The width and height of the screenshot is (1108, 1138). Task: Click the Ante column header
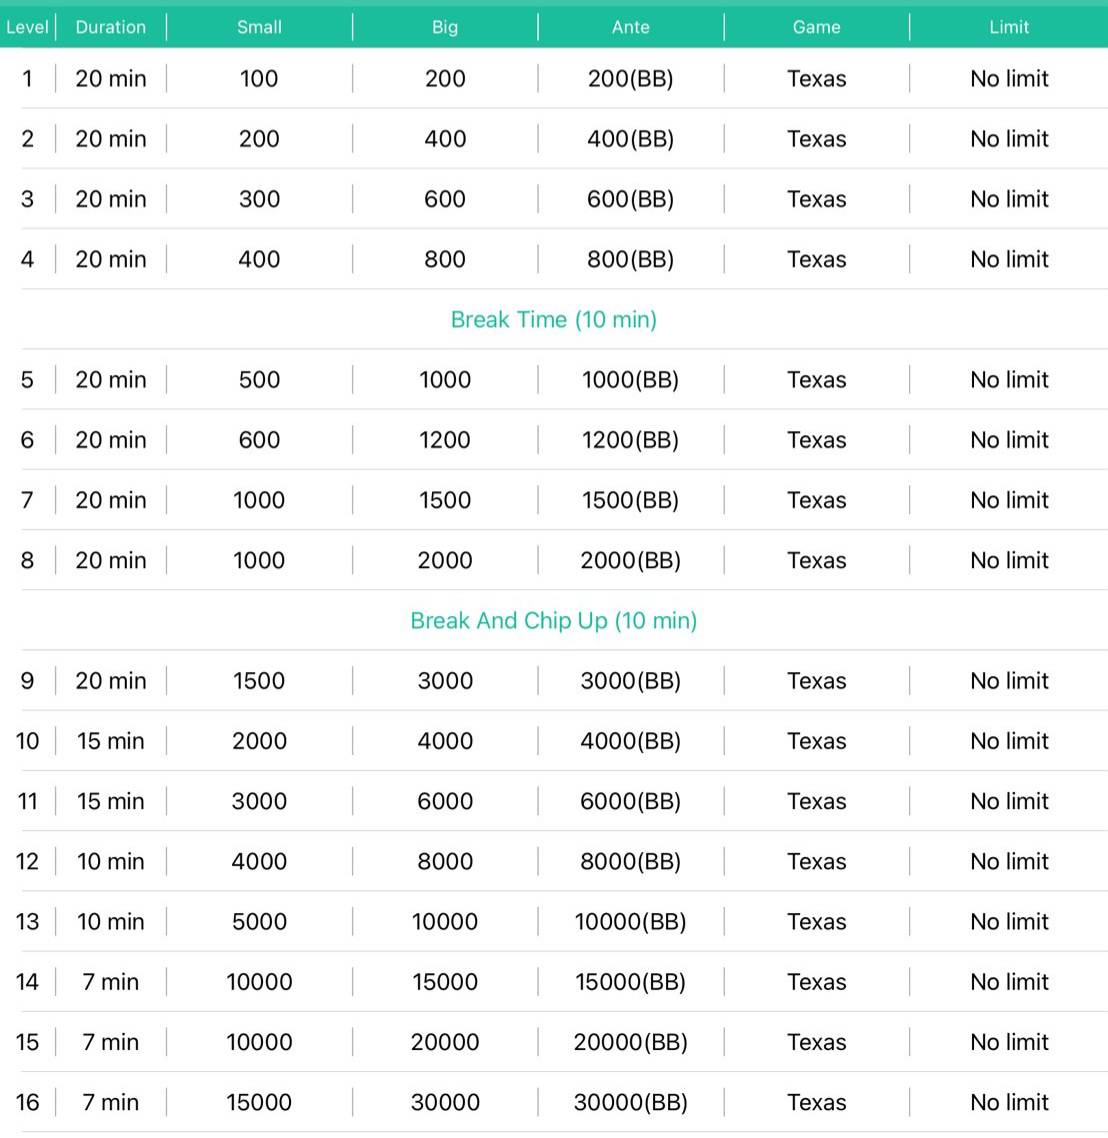click(630, 27)
